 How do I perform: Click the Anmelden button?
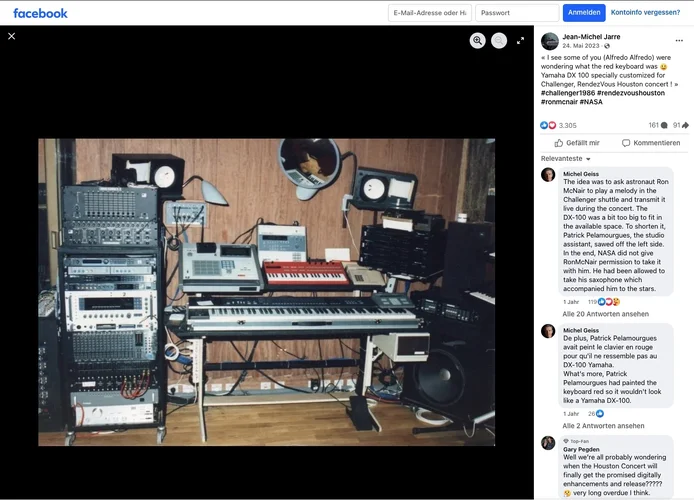(x=584, y=12)
